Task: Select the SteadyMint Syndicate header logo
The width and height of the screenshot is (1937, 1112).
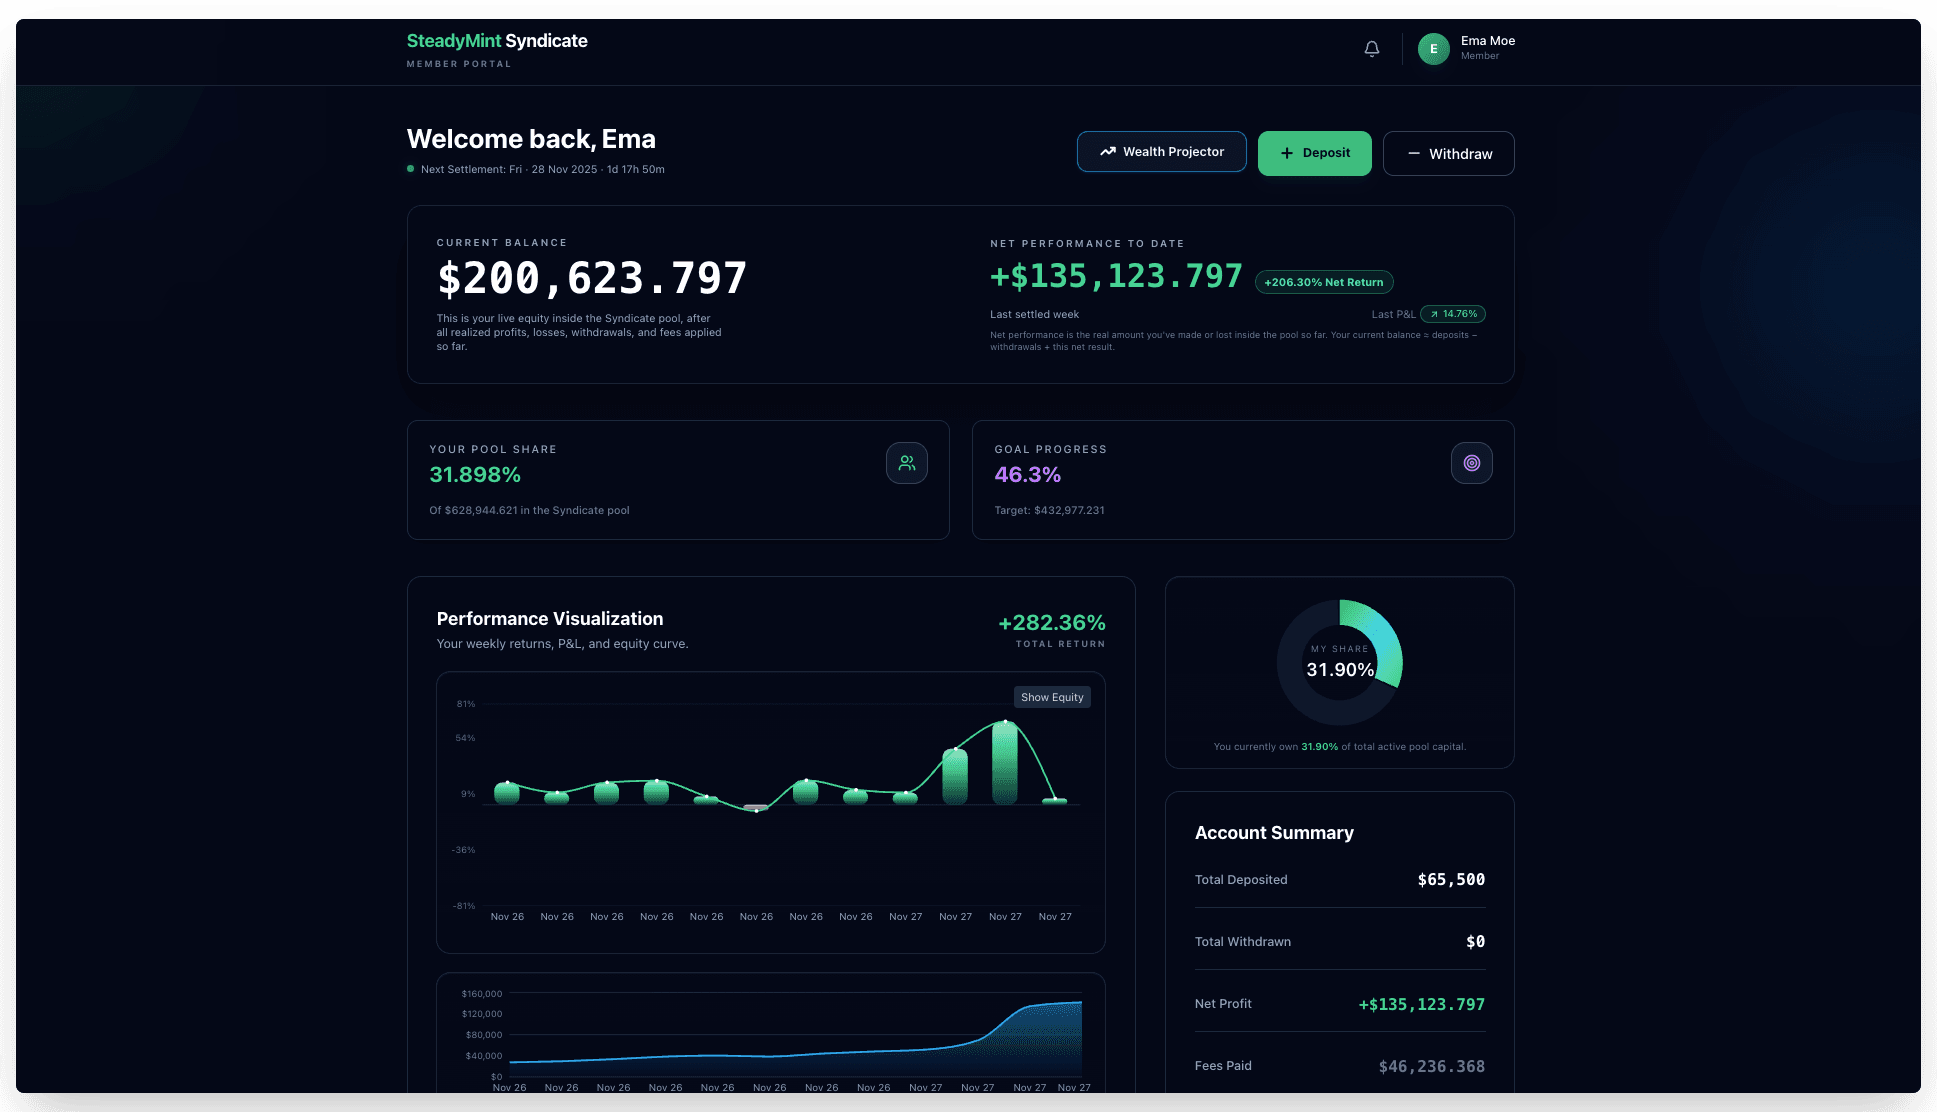Action: point(496,41)
